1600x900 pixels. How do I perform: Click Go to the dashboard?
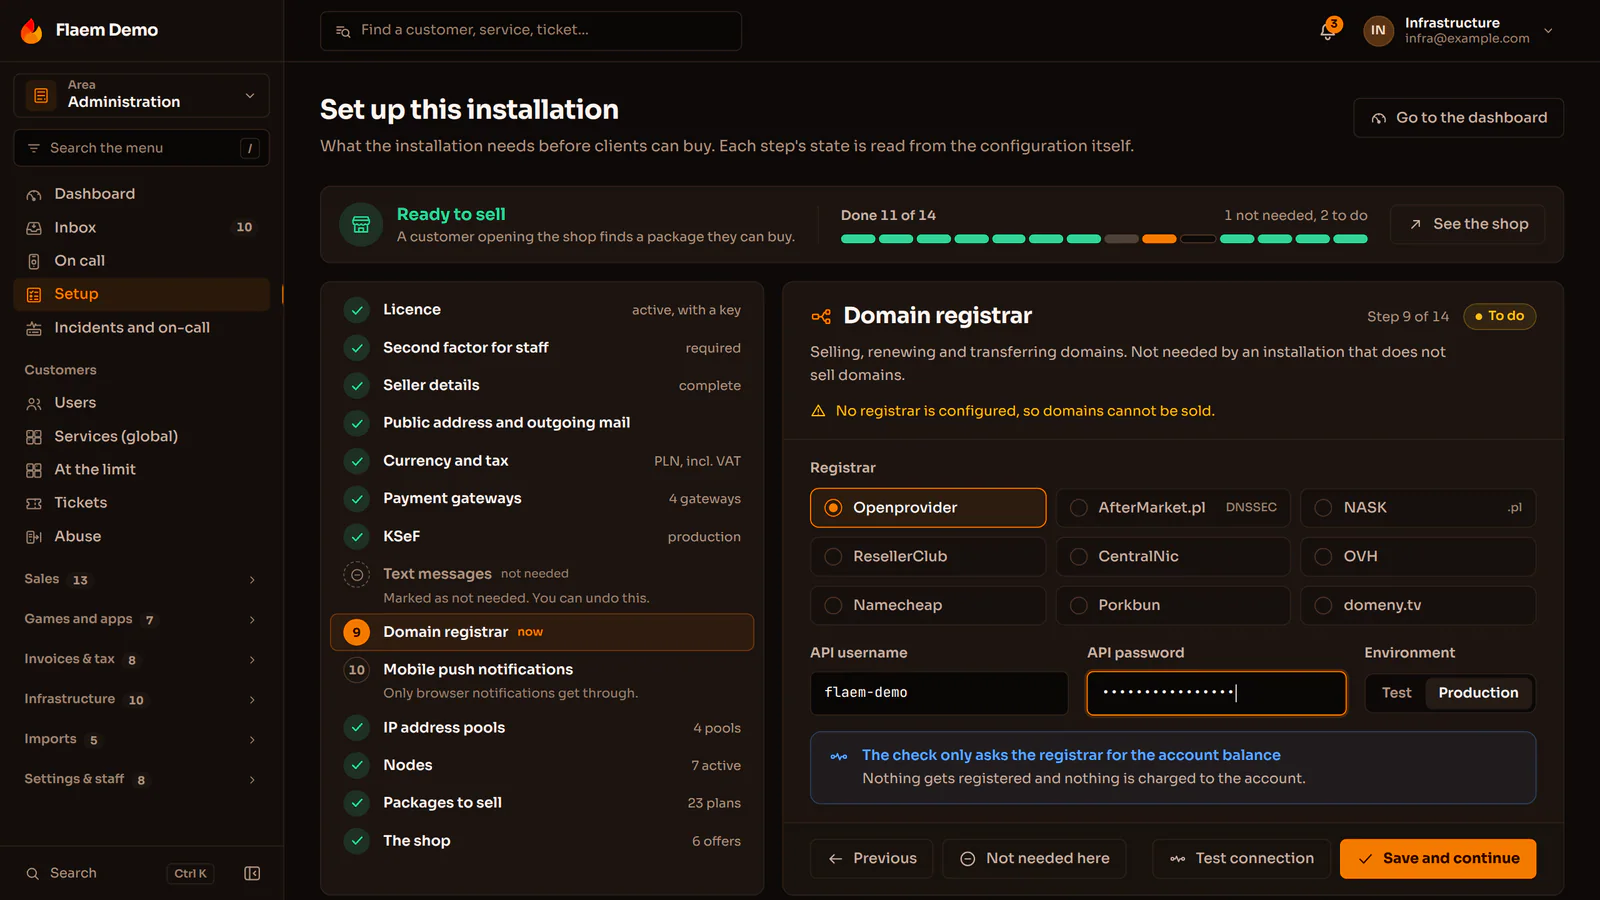click(1458, 118)
